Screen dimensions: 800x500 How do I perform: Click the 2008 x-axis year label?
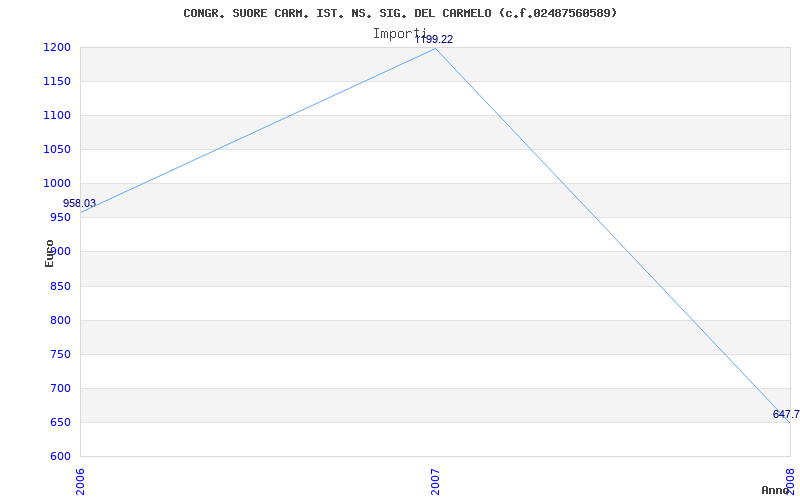pos(790,482)
